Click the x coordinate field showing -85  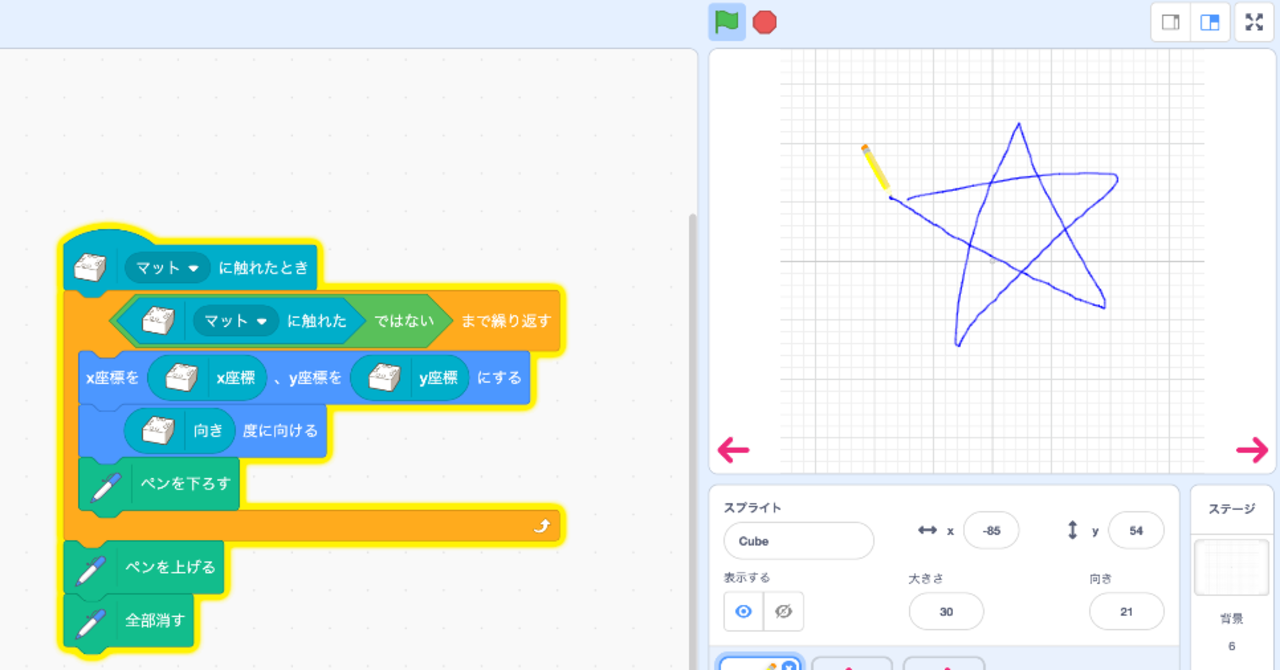click(x=991, y=530)
